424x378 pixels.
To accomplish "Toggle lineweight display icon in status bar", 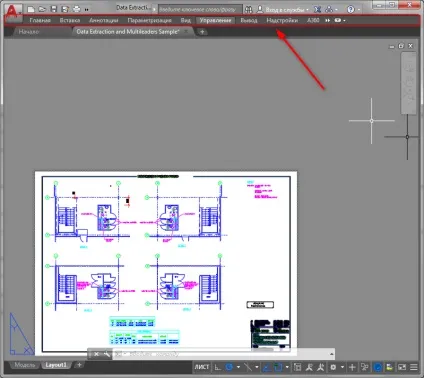I will click(x=297, y=367).
